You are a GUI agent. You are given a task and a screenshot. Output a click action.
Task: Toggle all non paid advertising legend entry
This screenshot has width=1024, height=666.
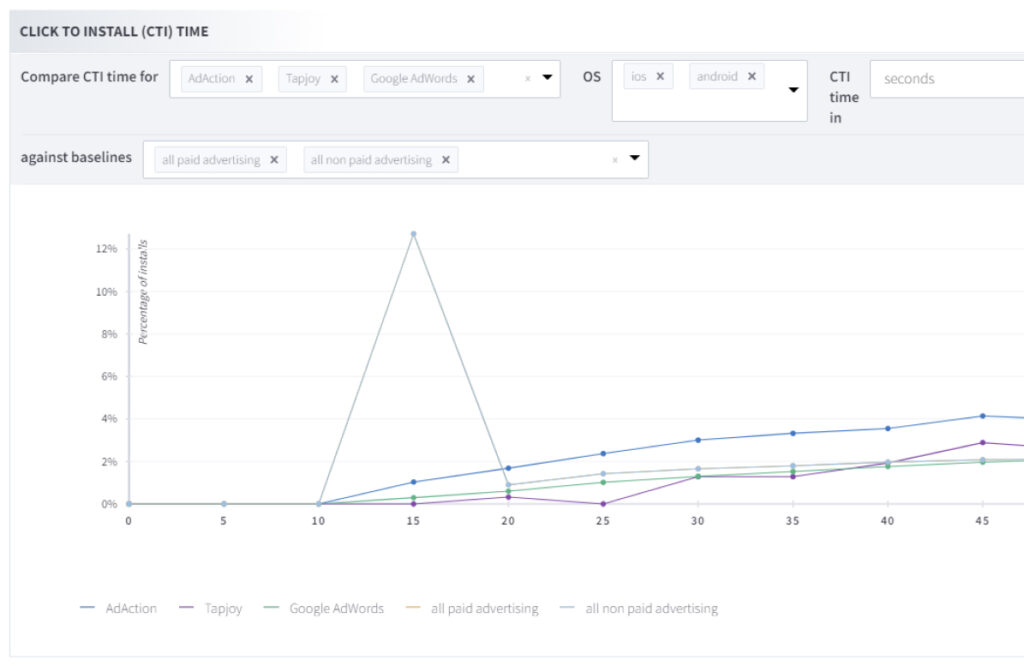[x=639, y=609]
